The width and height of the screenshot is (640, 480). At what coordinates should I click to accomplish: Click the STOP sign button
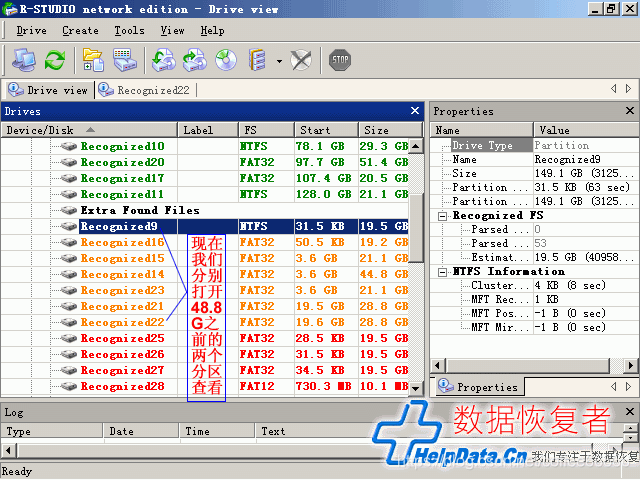[x=340, y=60]
